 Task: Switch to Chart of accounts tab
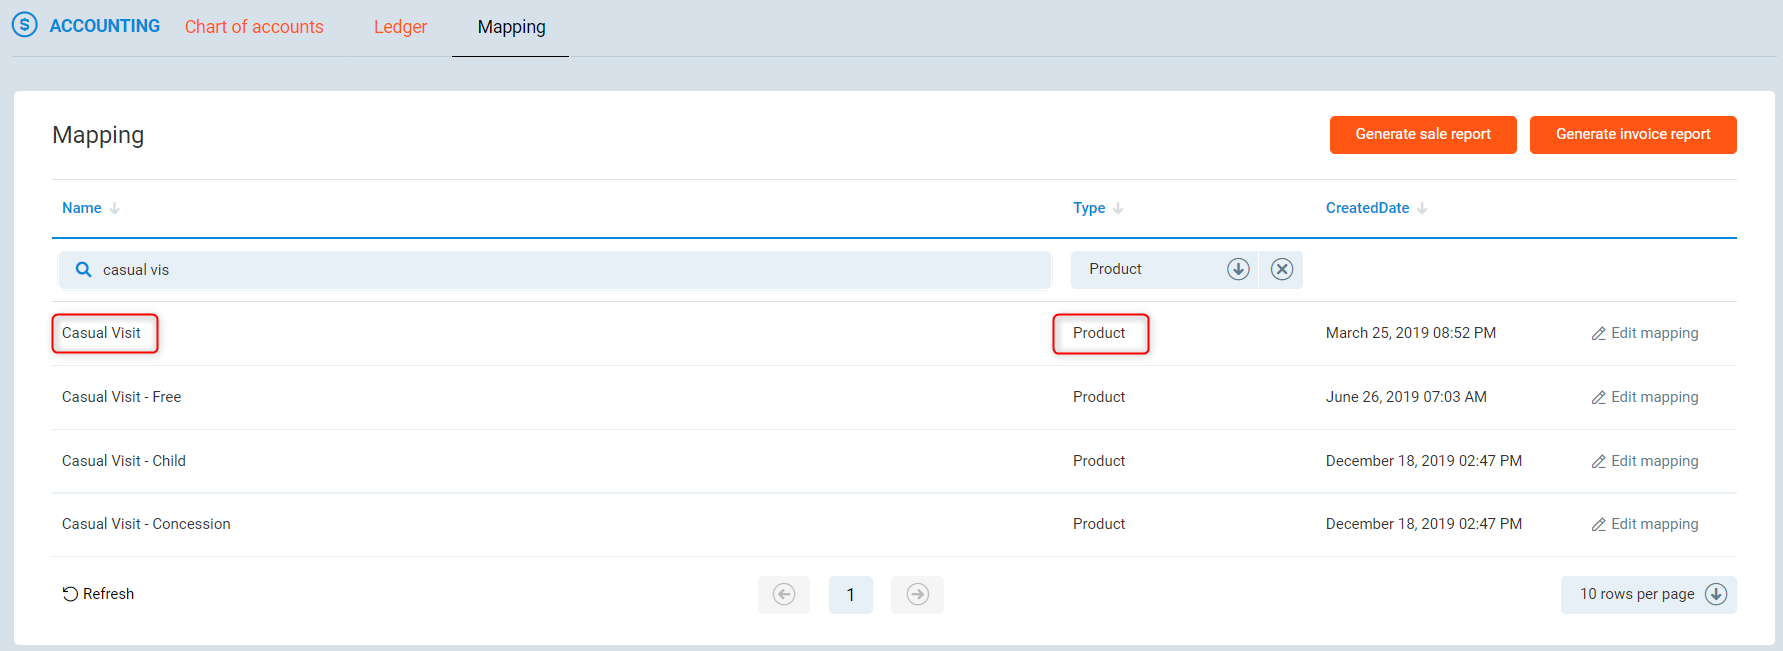(254, 27)
